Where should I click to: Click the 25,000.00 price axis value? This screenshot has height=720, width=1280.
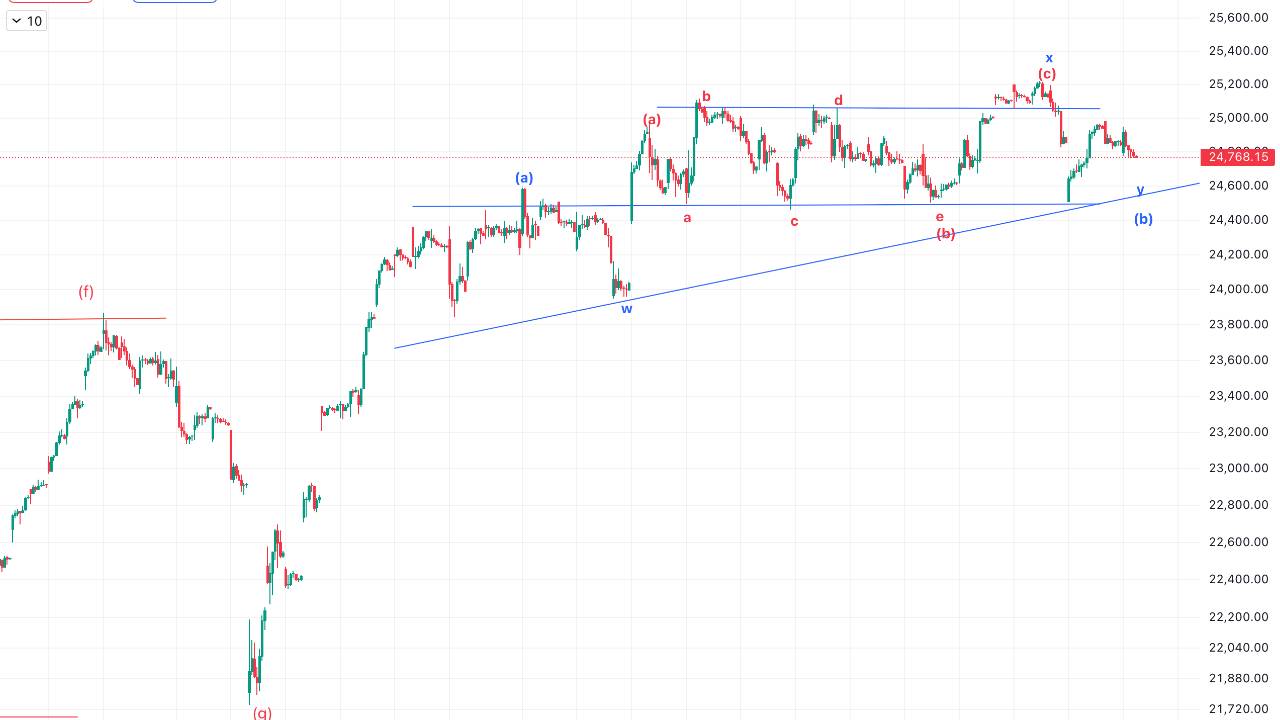pyautogui.click(x=1237, y=117)
